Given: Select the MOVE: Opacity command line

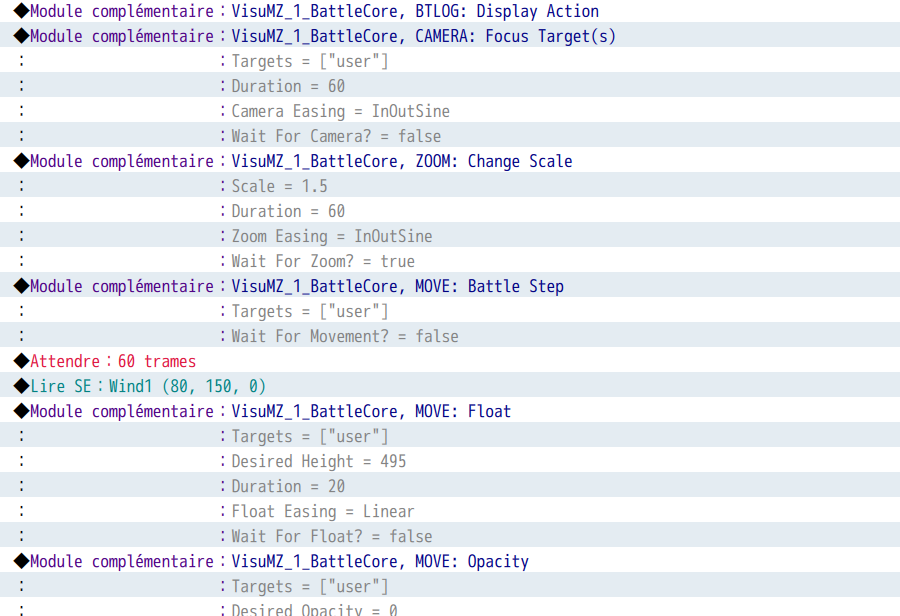Looking at the screenshot, I should [x=380, y=561].
